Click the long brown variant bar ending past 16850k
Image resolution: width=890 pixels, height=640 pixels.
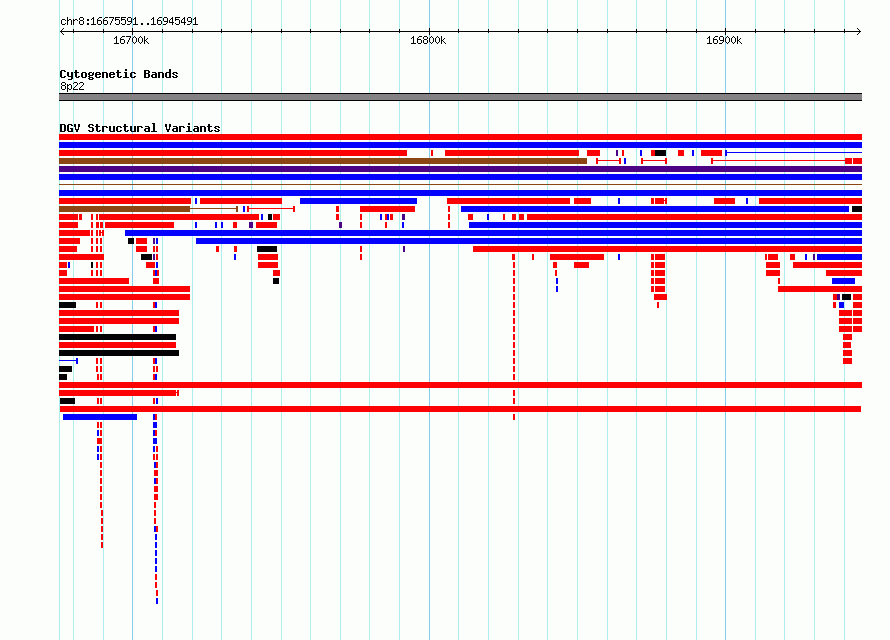323,161
